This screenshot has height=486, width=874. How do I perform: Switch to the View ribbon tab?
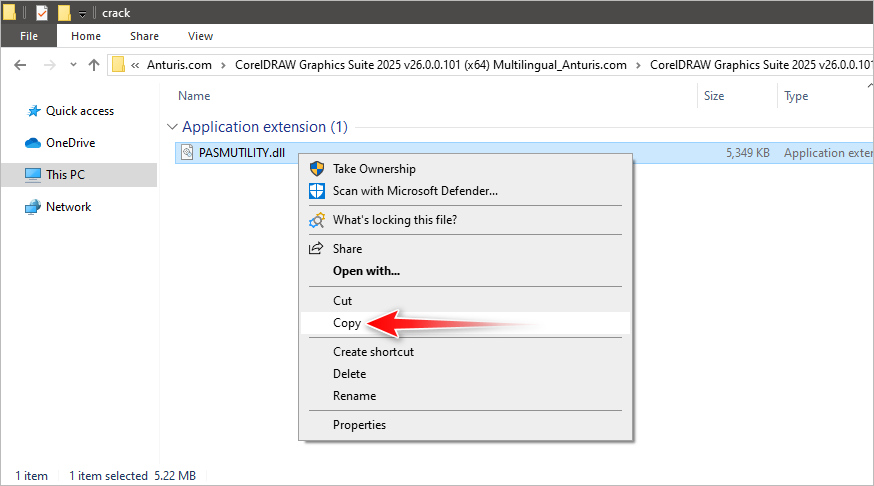pos(200,36)
